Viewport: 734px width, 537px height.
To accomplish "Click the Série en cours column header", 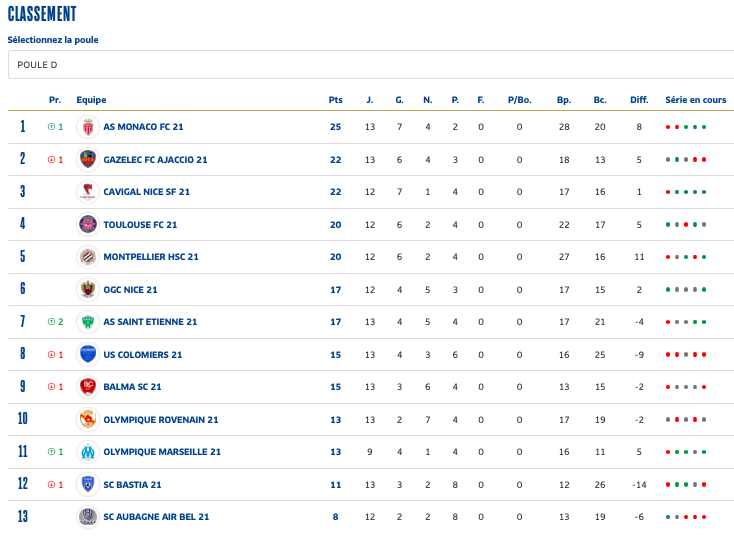I will pos(695,100).
